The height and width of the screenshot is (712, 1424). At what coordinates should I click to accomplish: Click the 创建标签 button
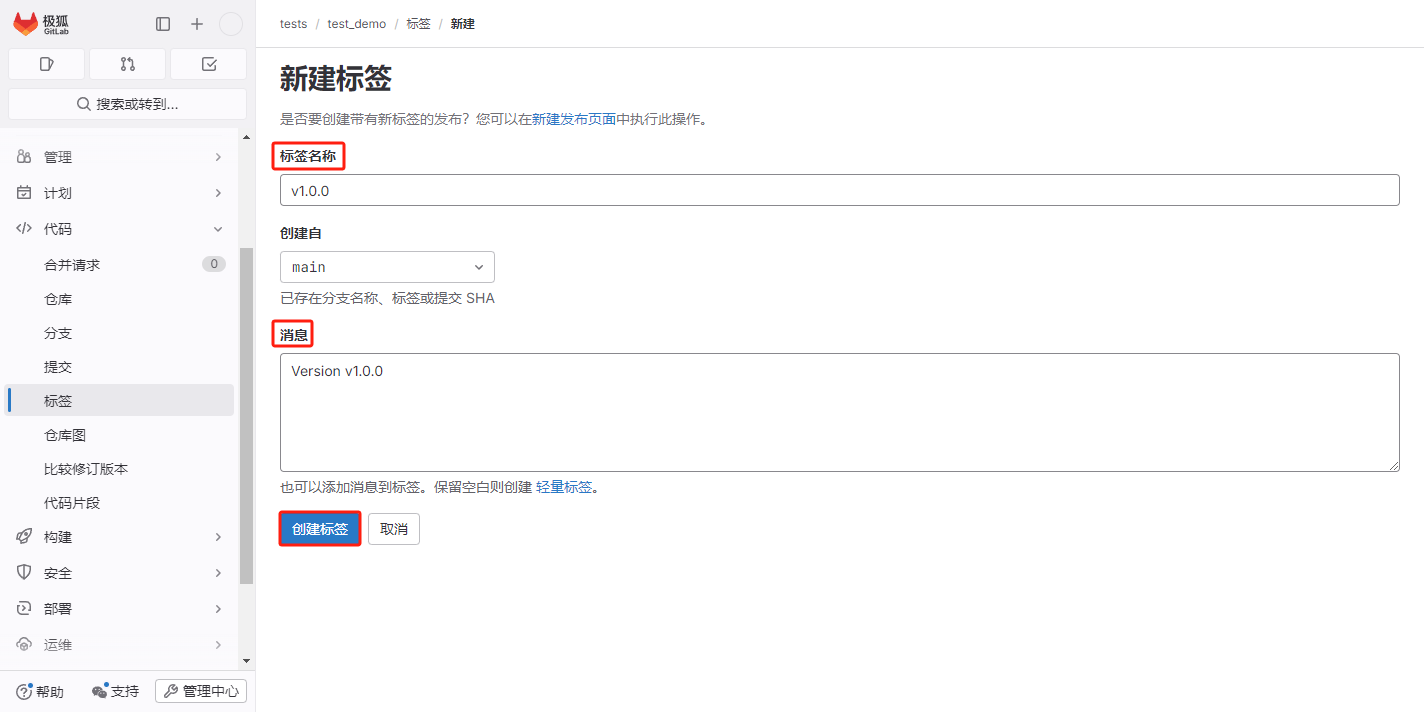pos(319,529)
